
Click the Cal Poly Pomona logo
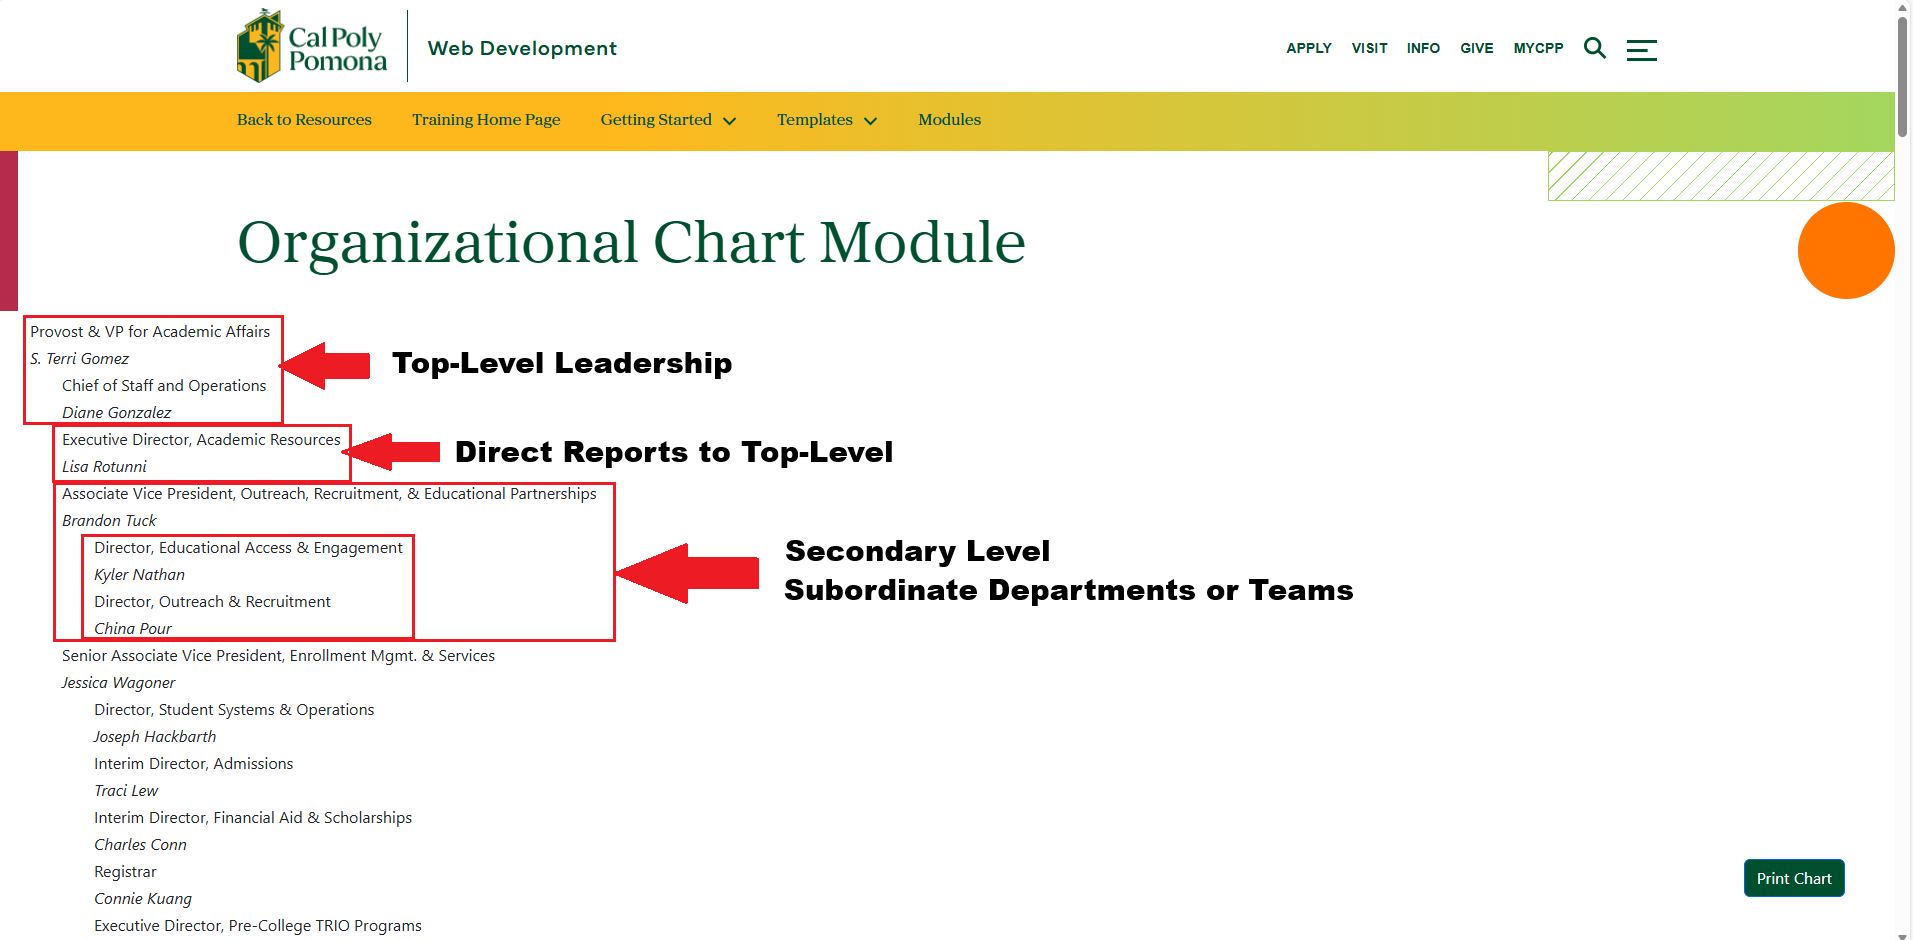click(x=311, y=47)
